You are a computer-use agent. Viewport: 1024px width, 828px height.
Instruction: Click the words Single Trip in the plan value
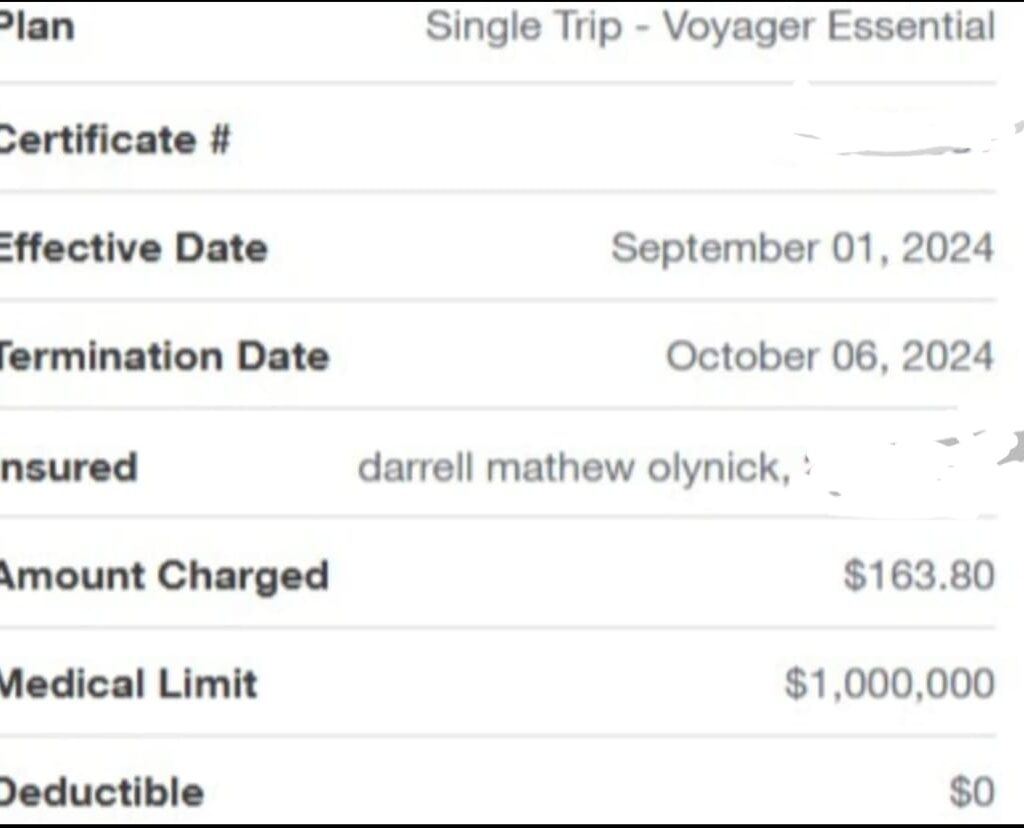[x=524, y=27]
